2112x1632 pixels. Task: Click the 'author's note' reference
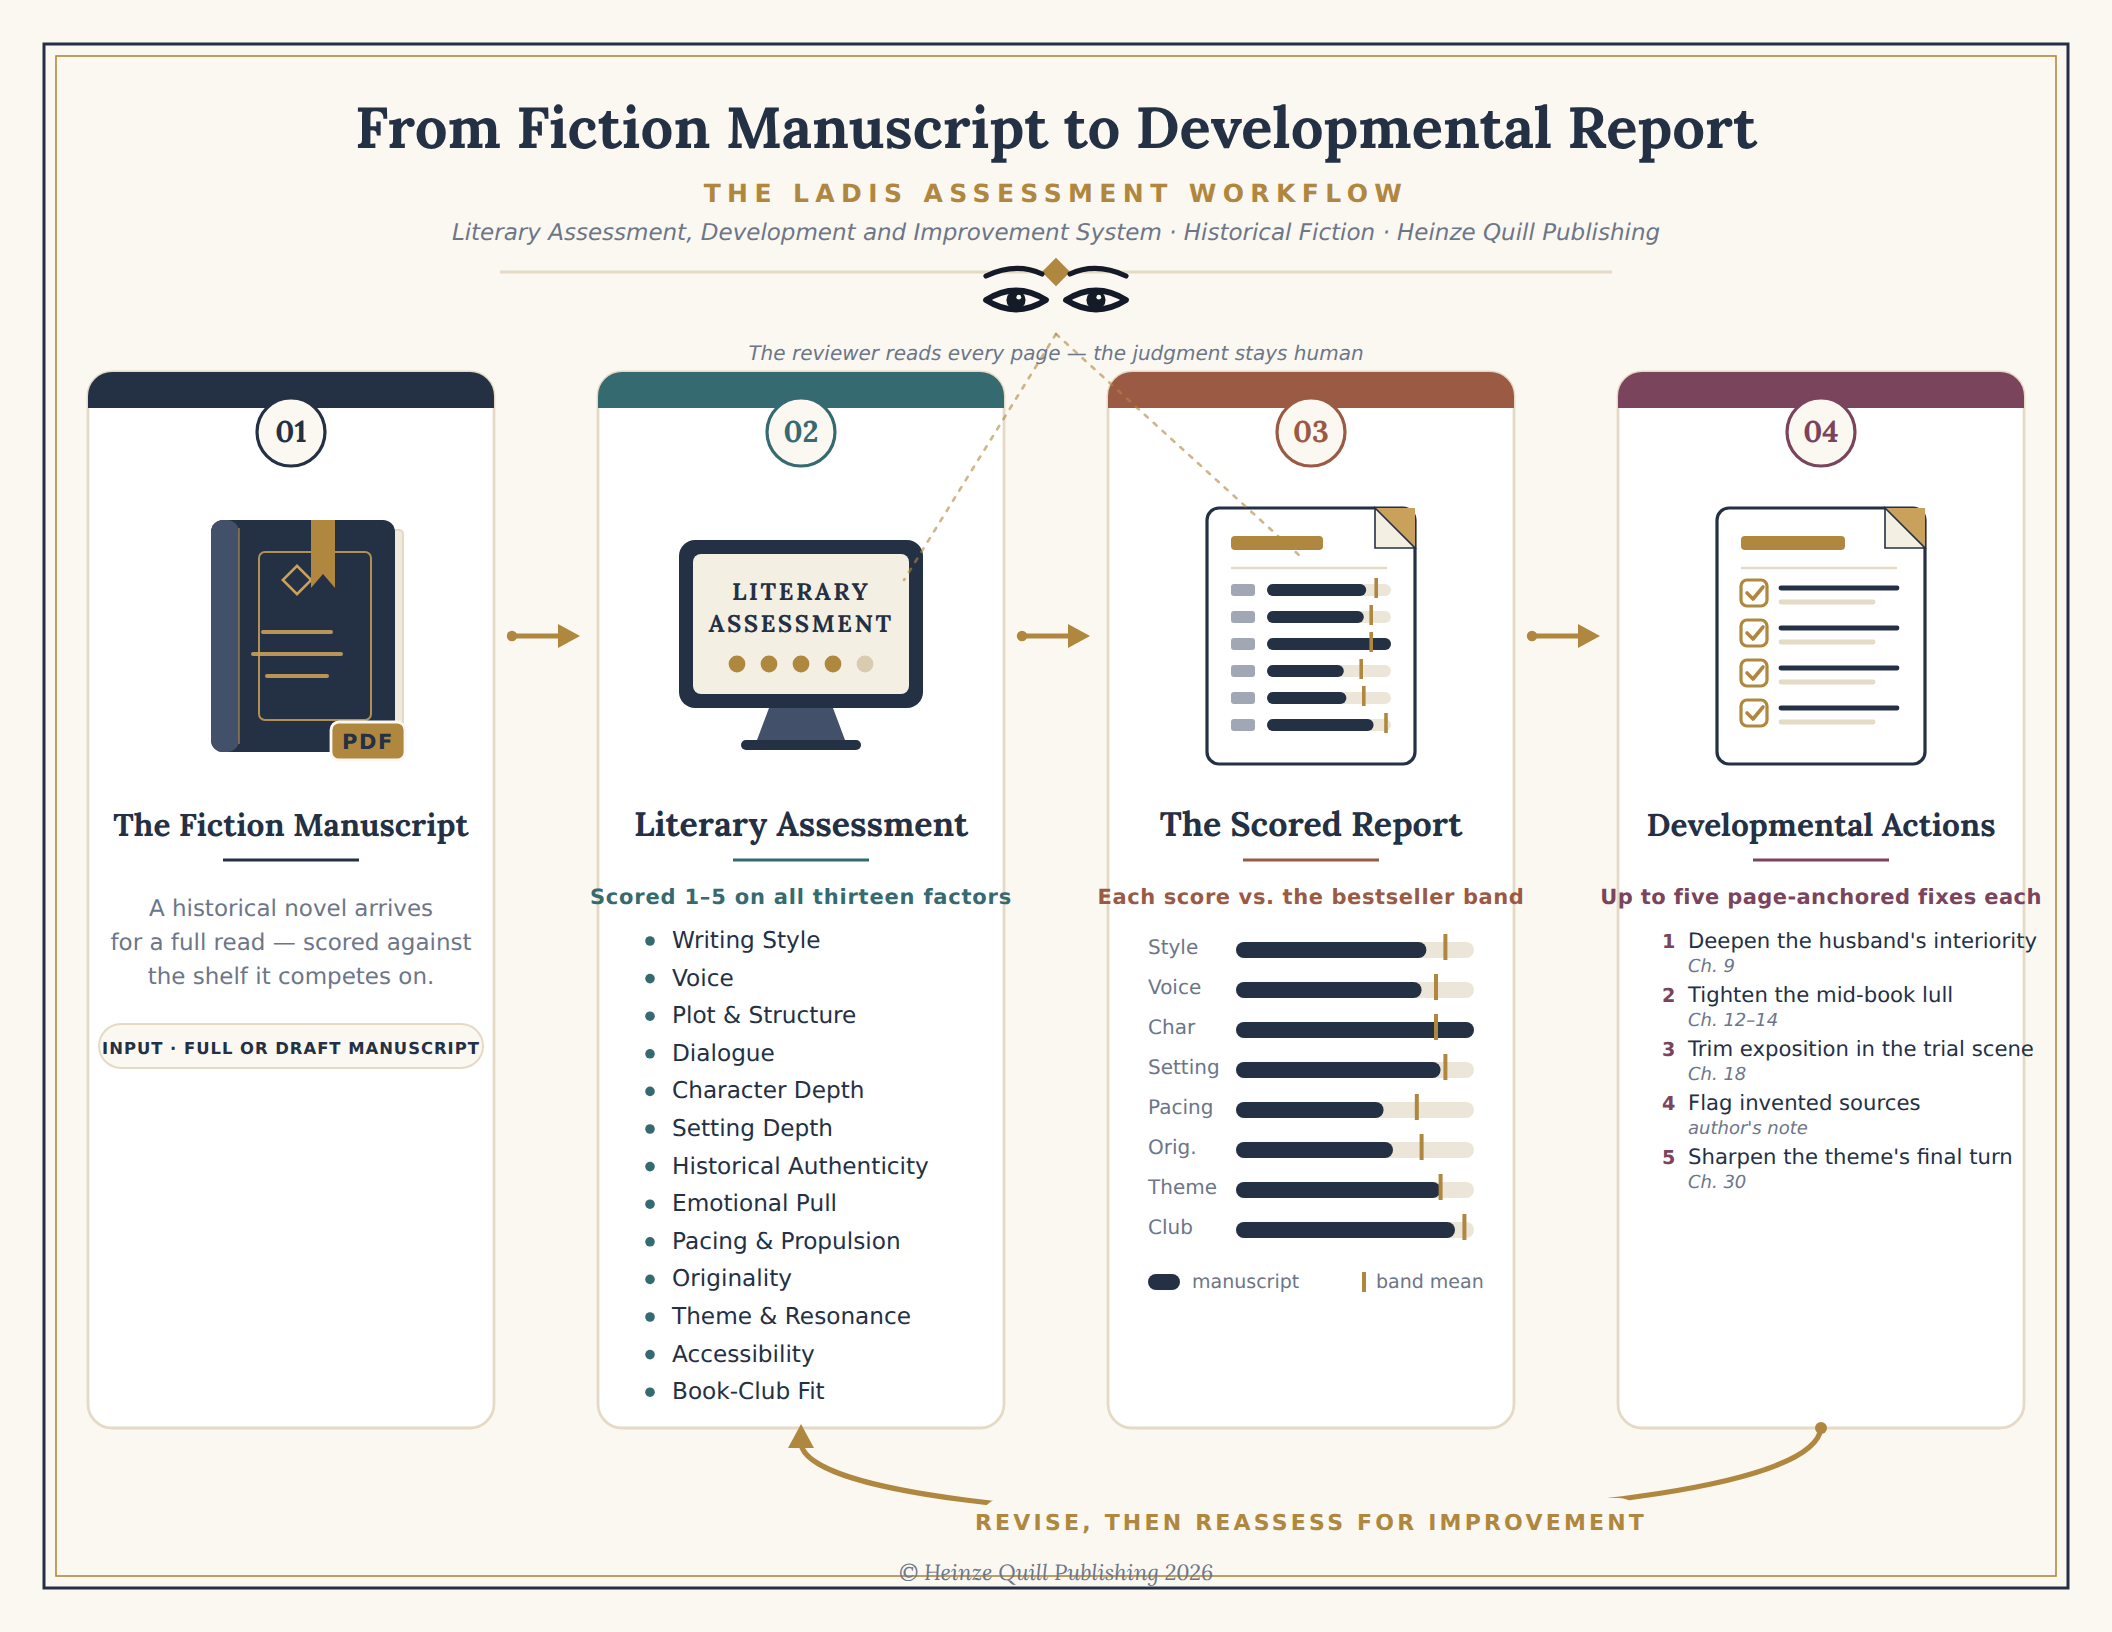pyautogui.click(x=1748, y=1128)
